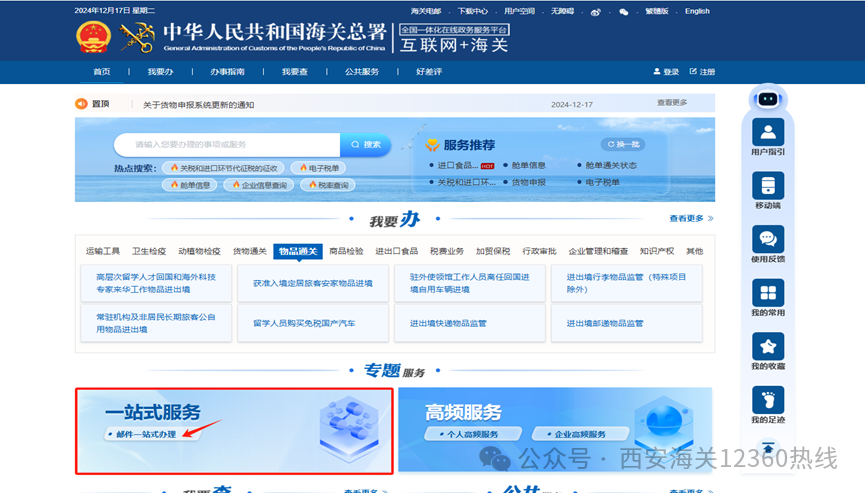865x493 pixels.
Task: Open 获准入境定居旅客安家物品进境 card
Action: (x=313, y=283)
